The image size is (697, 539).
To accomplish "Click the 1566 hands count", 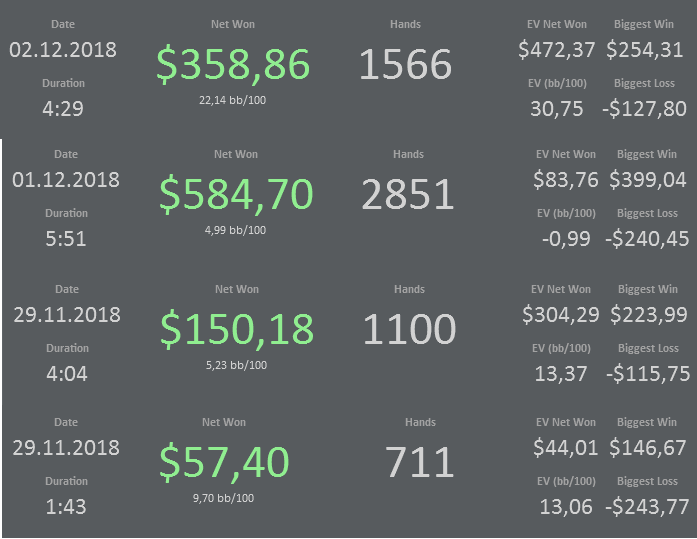I will pos(405,64).
